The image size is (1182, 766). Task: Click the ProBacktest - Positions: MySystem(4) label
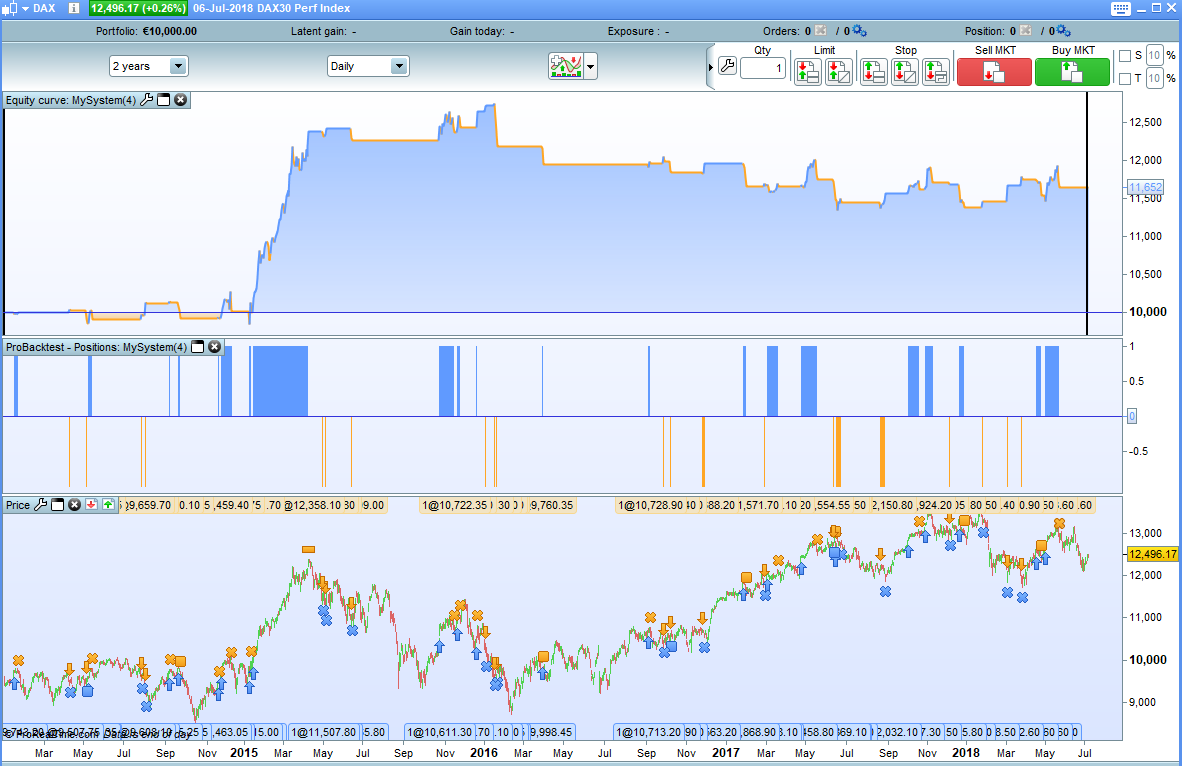point(96,348)
